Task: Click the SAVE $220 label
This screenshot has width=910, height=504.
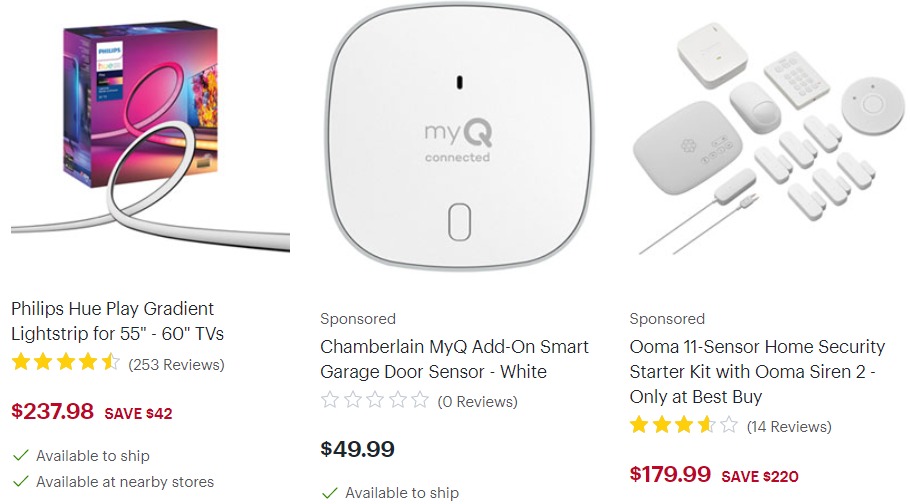Action: 760,477
